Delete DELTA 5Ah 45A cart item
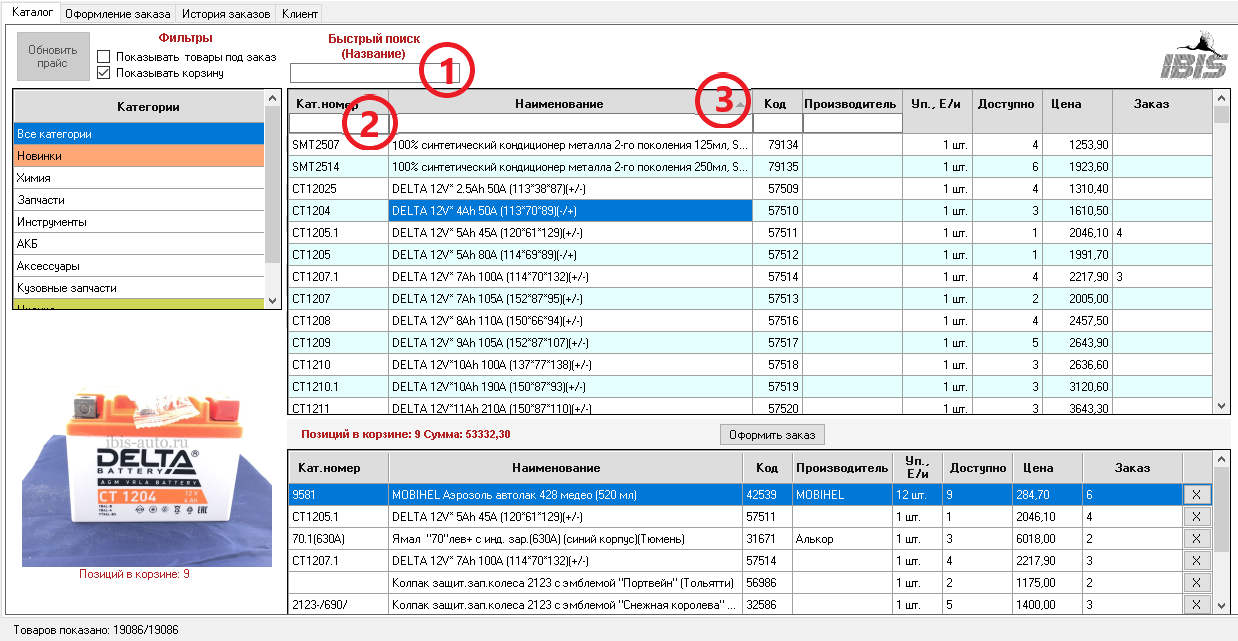 (x=1196, y=516)
